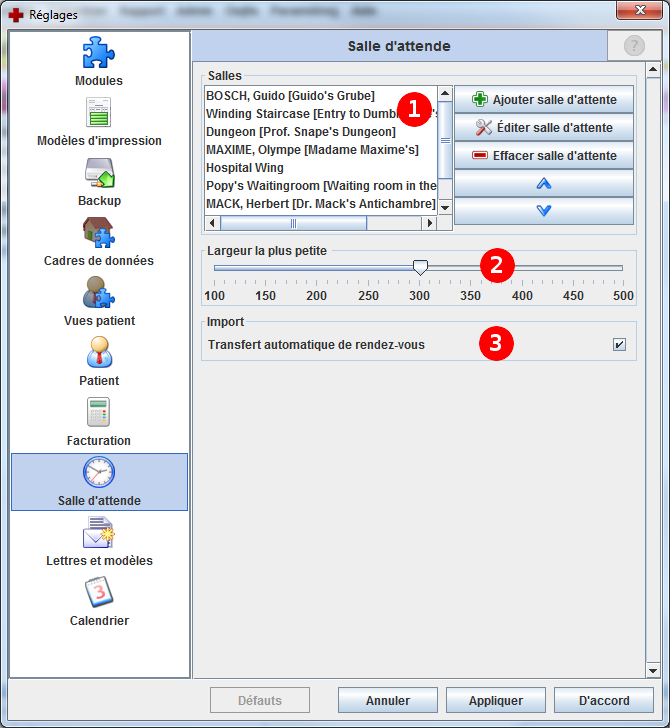Click Effacer salle d'attente button
670x728 pixels.
point(544,156)
